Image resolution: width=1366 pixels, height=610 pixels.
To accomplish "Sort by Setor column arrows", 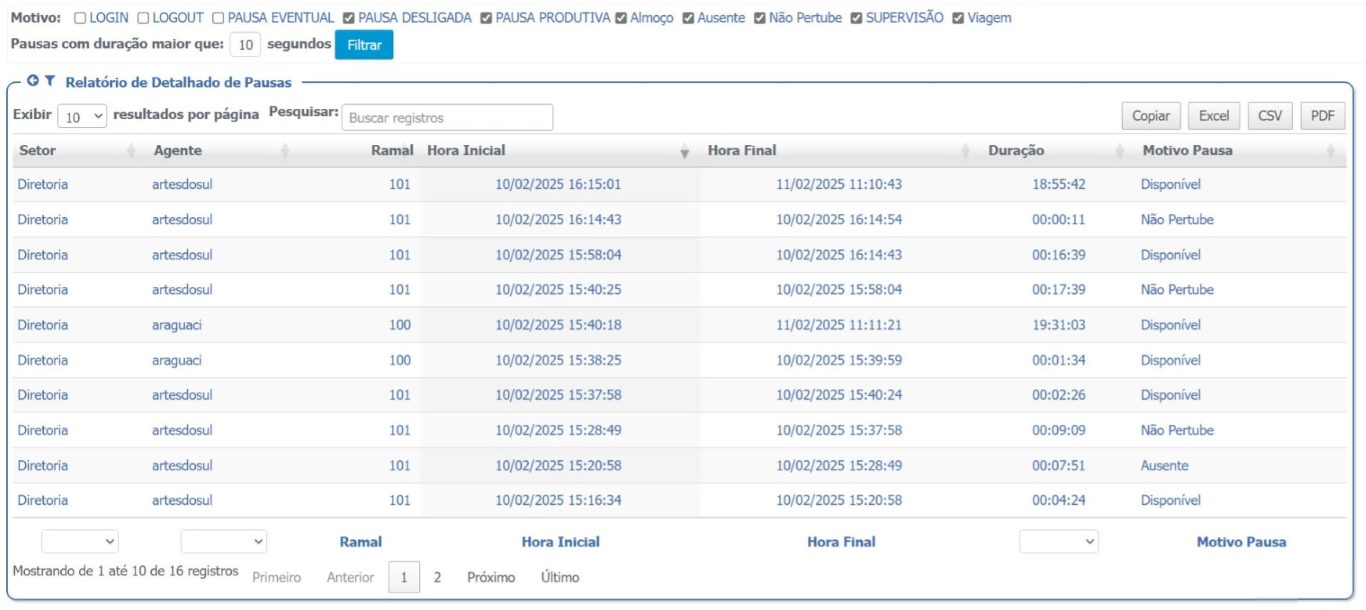I will coord(131,151).
